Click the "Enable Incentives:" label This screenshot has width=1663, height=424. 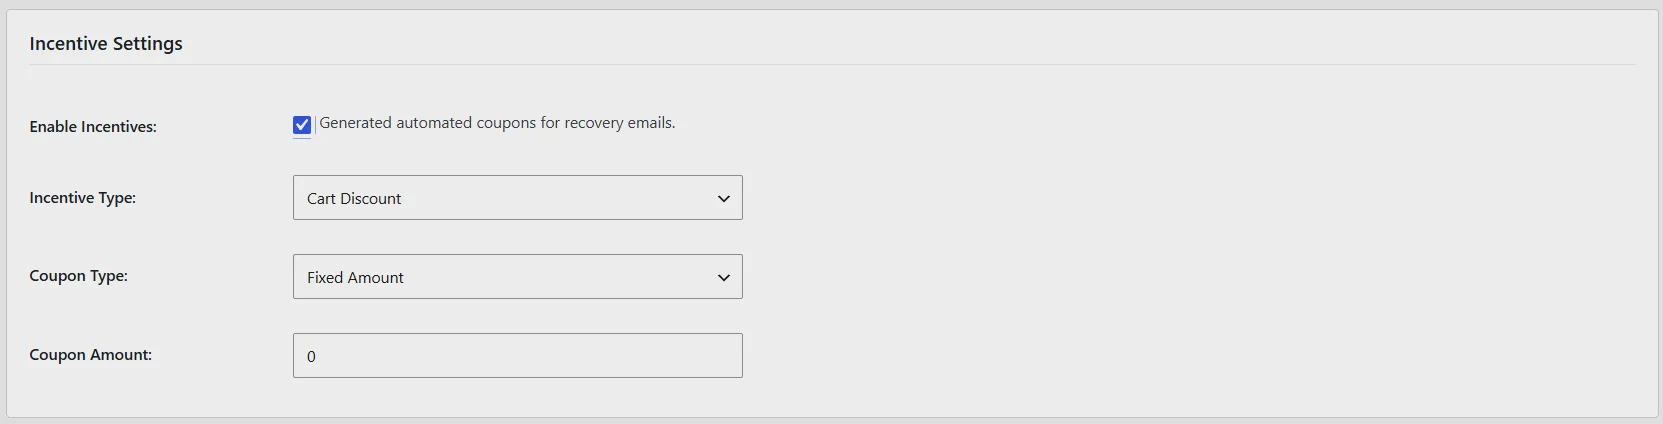click(x=93, y=127)
